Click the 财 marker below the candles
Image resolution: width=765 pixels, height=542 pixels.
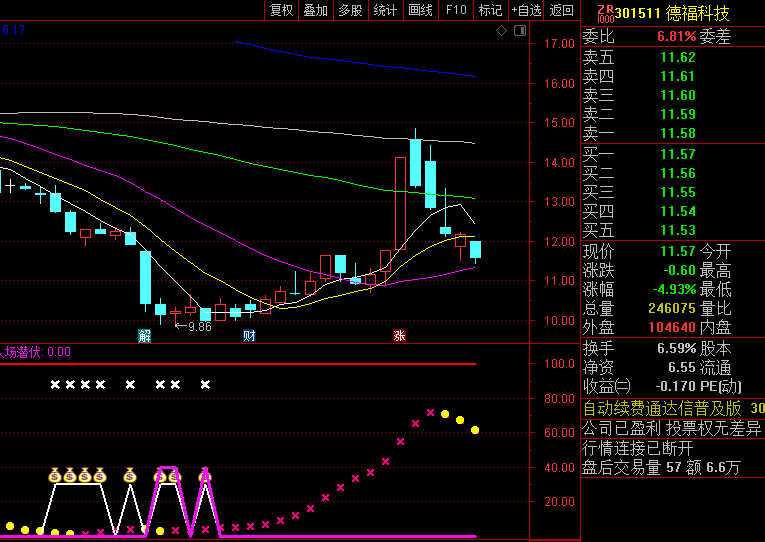point(249,335)
